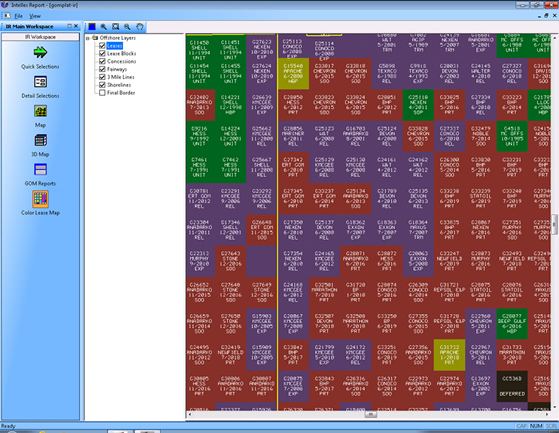
Task: Click the splitter grip on the right edge
Action: pos(555,225)
